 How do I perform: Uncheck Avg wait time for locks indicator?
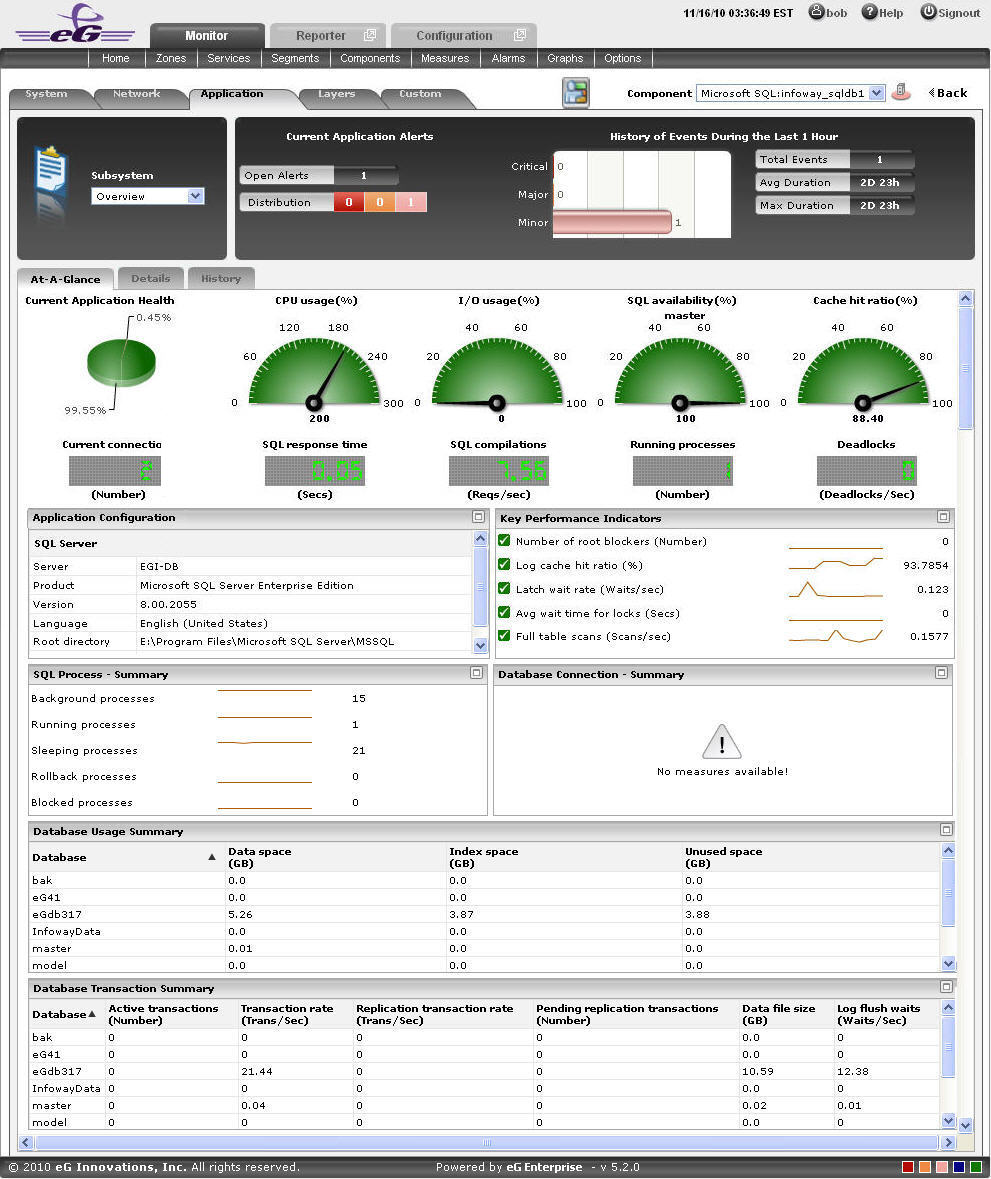pyautogui.click(x=504, y=613)
